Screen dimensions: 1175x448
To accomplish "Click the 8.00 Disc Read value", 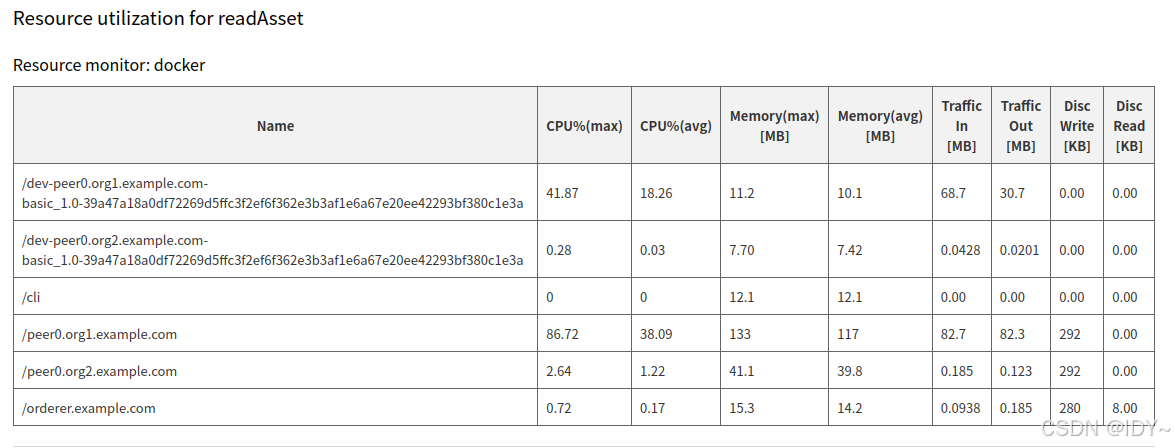I will click(1125, 408).
